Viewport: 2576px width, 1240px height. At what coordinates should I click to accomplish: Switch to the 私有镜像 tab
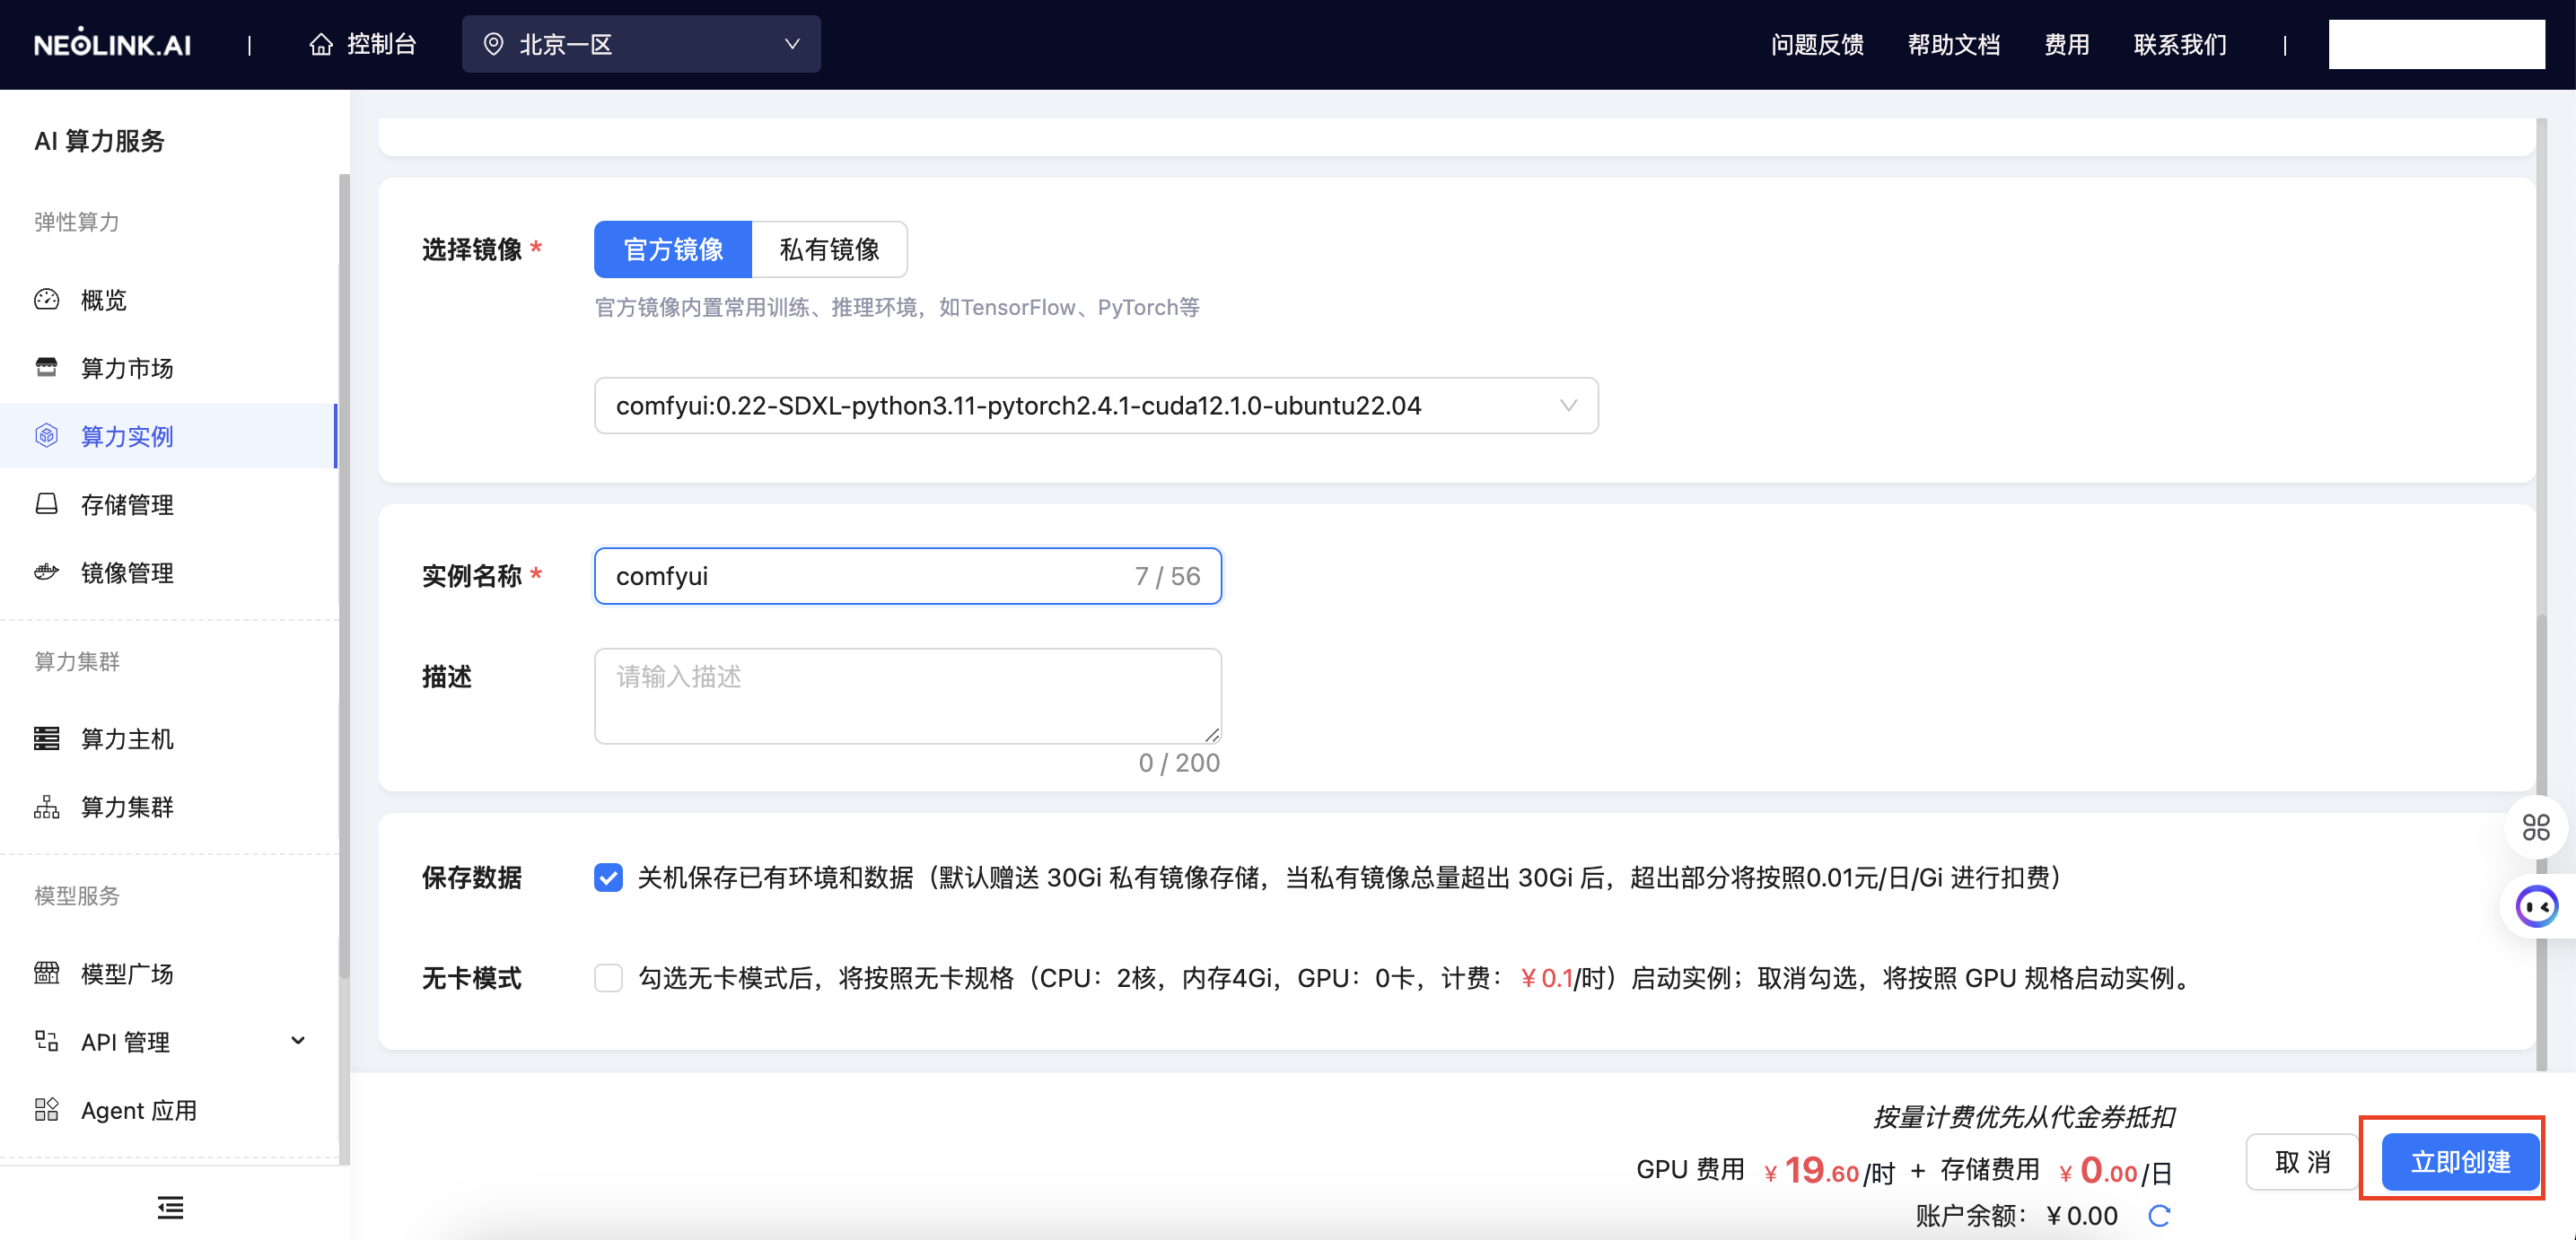[829, 249]
